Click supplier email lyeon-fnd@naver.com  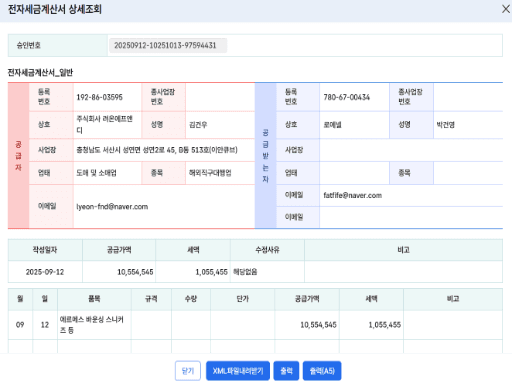tap(112, 207)
